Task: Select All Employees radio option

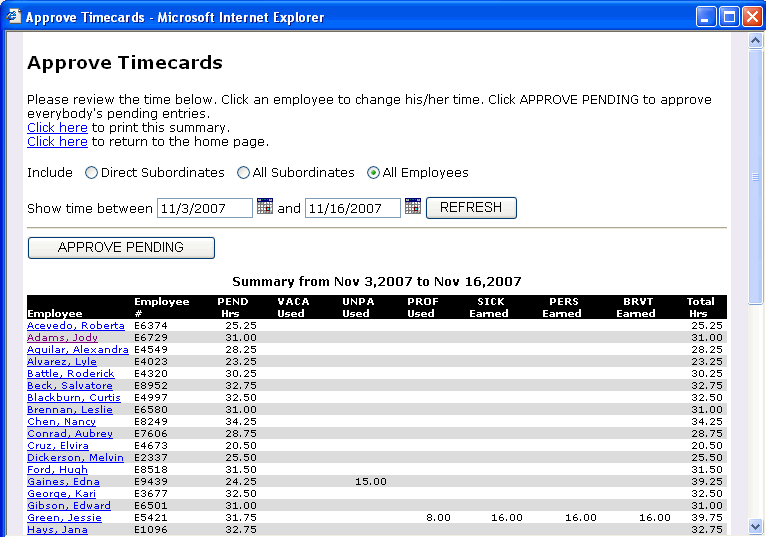Action: (x=374, y=173)
